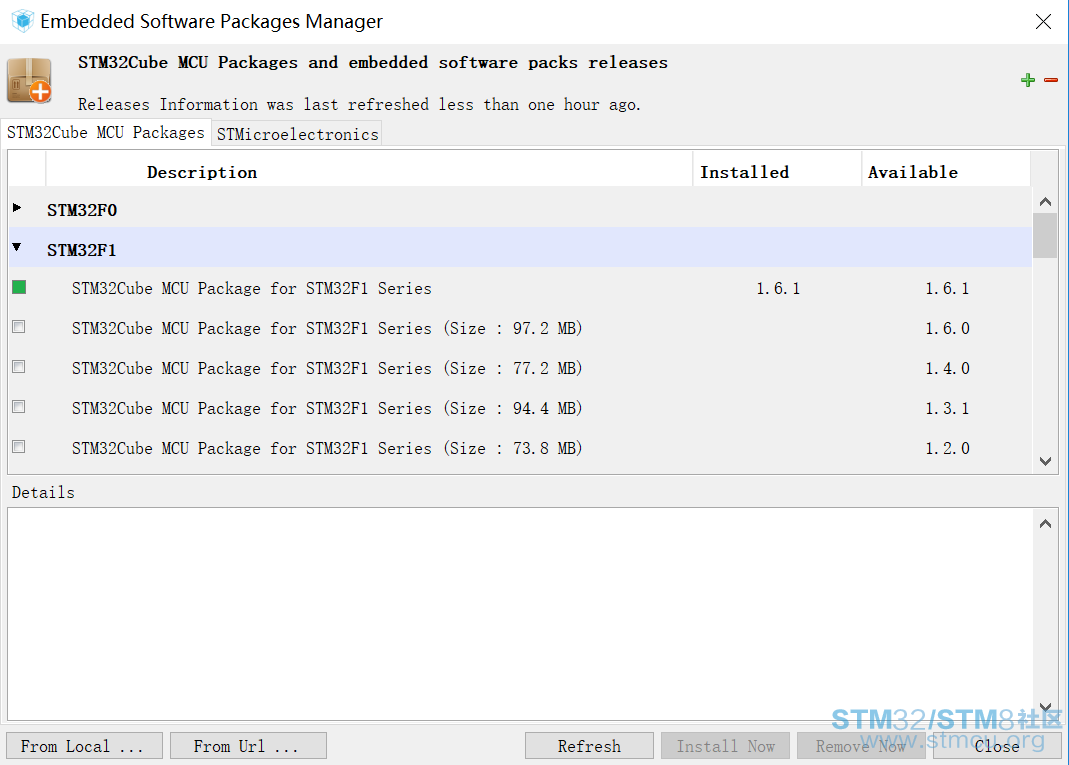Click the From Url ... button

[248, 746]
